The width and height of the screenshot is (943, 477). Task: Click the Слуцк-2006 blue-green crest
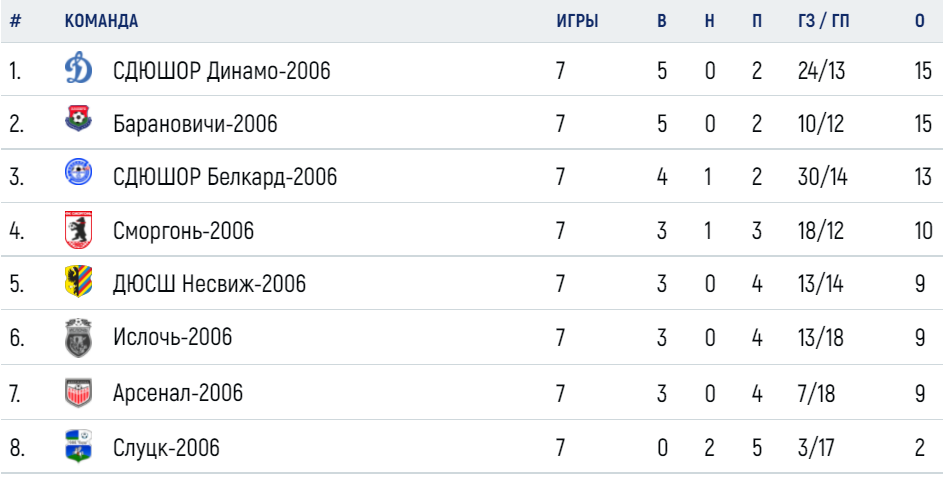(78, 446)
